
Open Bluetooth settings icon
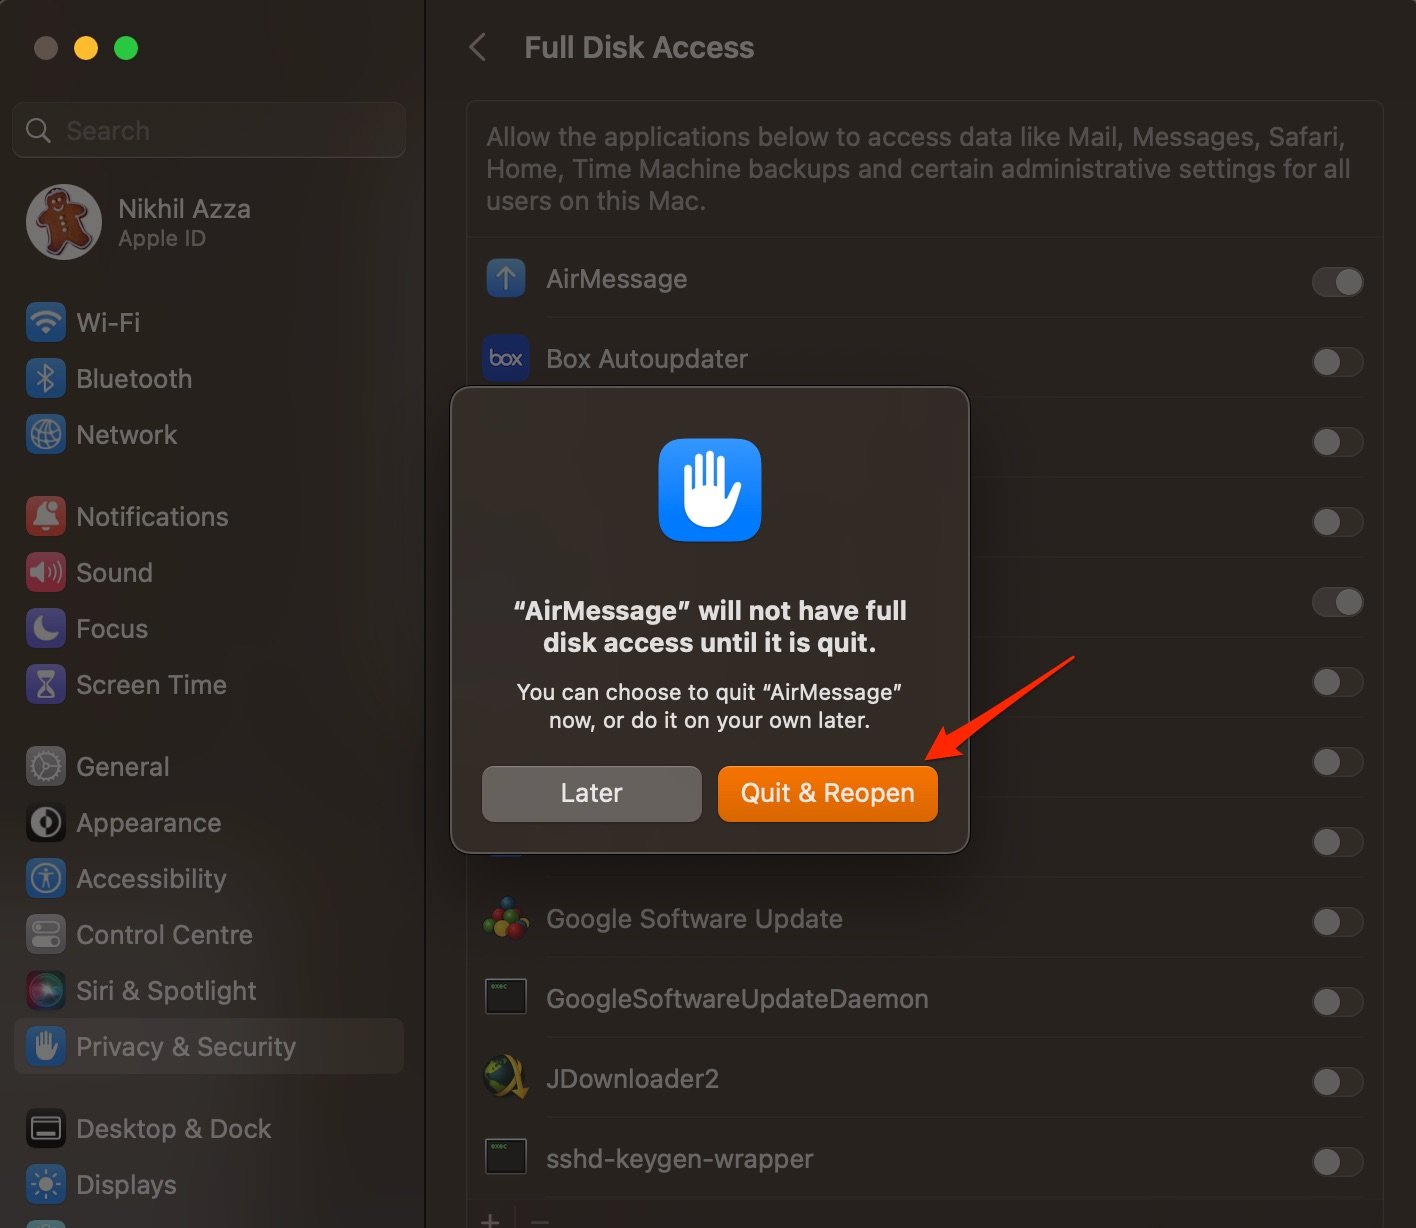tap(46, 378)
